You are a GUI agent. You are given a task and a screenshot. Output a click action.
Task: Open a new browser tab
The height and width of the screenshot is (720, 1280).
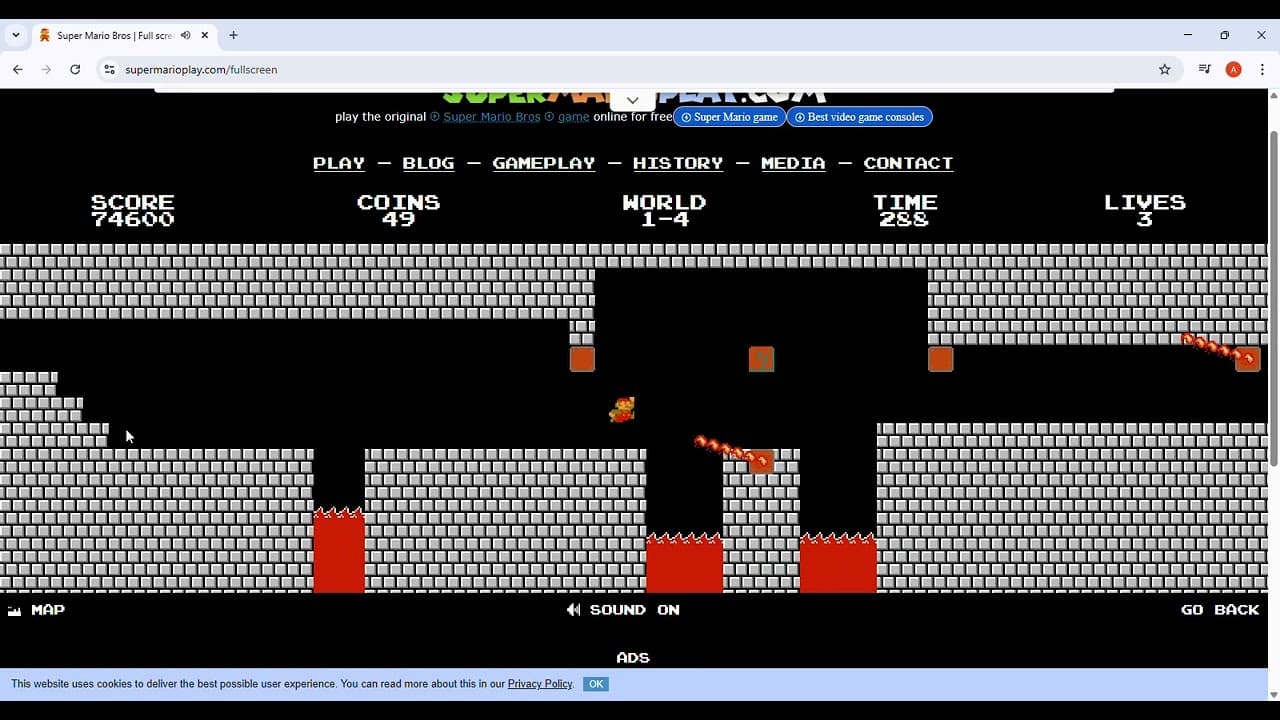(x=233, y=35)
